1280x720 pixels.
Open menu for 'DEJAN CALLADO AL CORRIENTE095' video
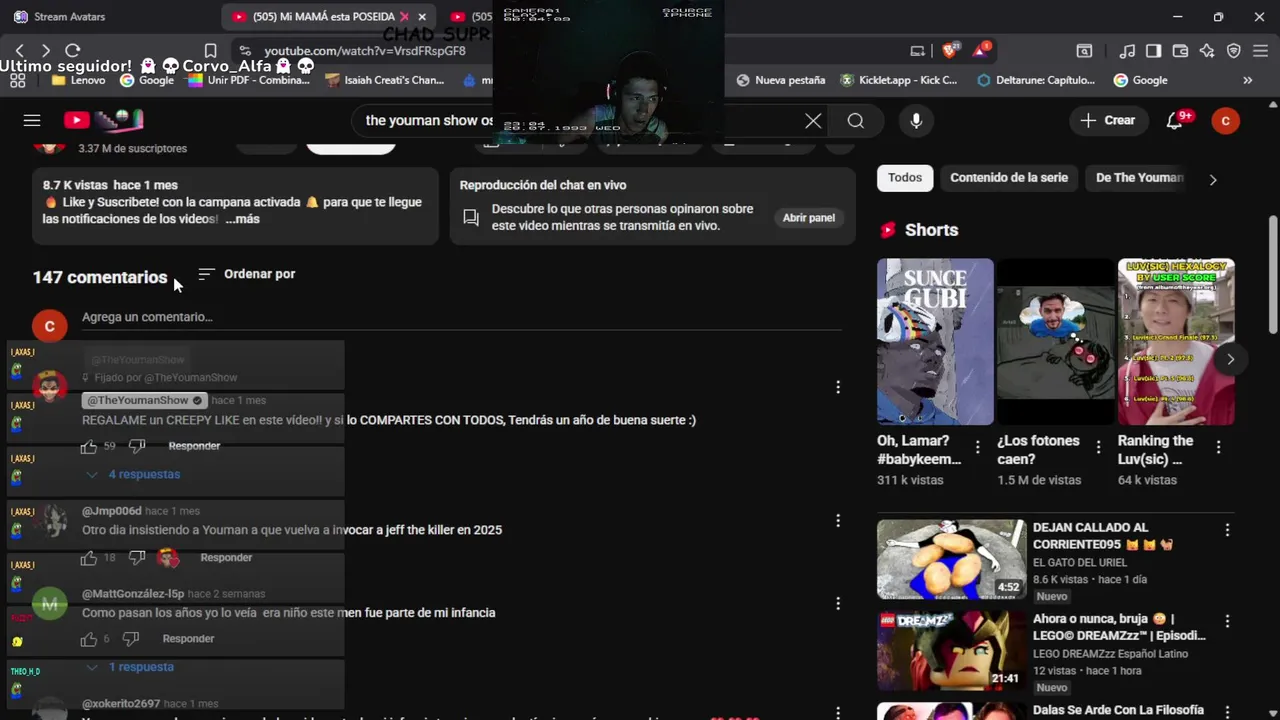click(x=1227, y=530)
